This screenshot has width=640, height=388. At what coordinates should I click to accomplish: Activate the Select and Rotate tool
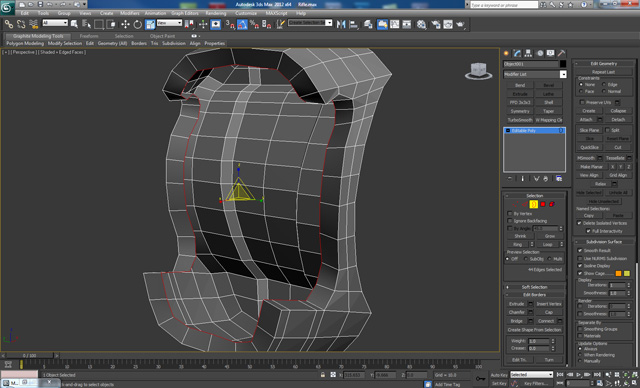tap(138, 24)
